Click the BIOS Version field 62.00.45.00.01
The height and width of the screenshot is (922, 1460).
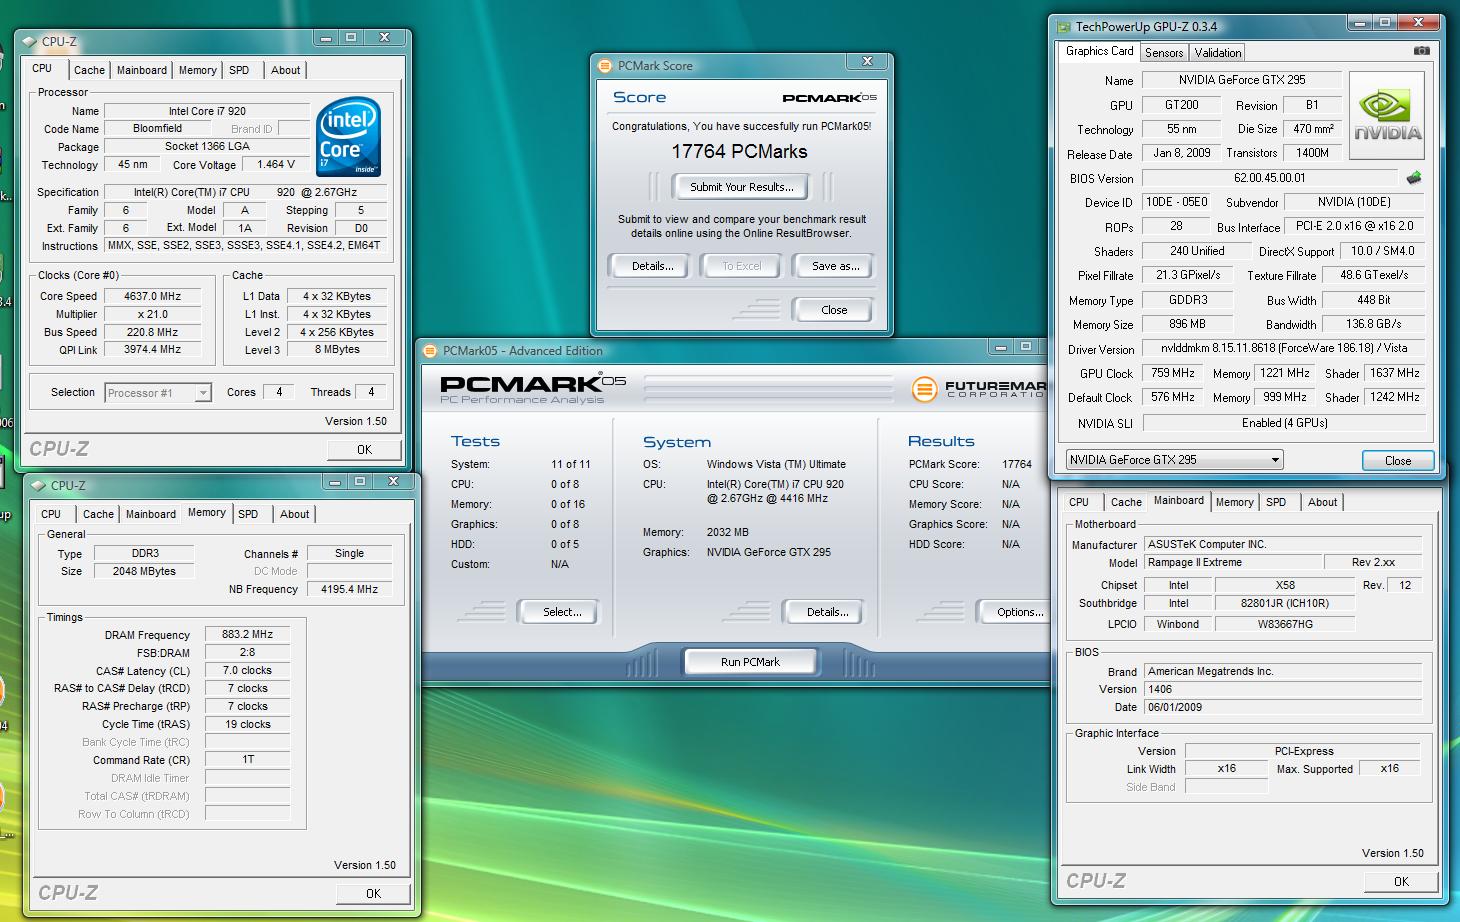tap(1269, 178)
